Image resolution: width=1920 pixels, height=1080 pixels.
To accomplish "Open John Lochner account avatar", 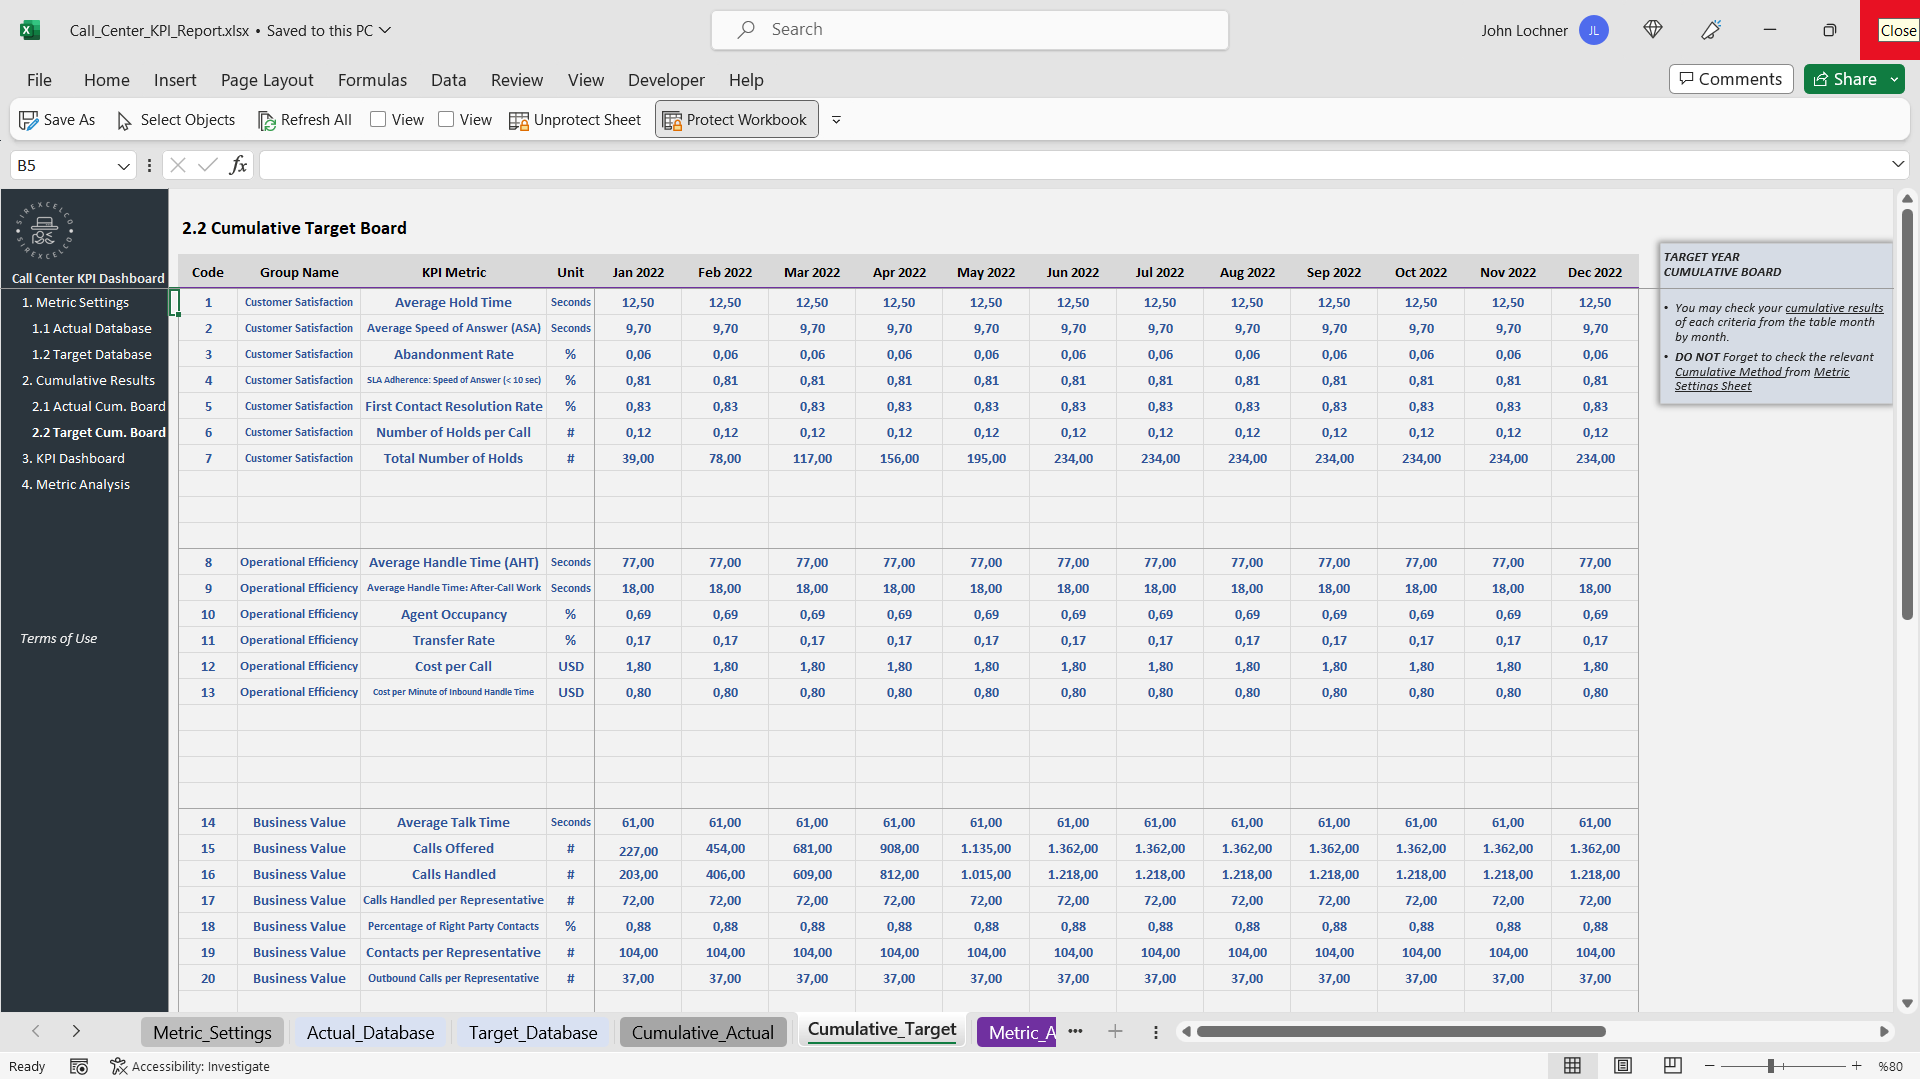I will point(1594,30).
